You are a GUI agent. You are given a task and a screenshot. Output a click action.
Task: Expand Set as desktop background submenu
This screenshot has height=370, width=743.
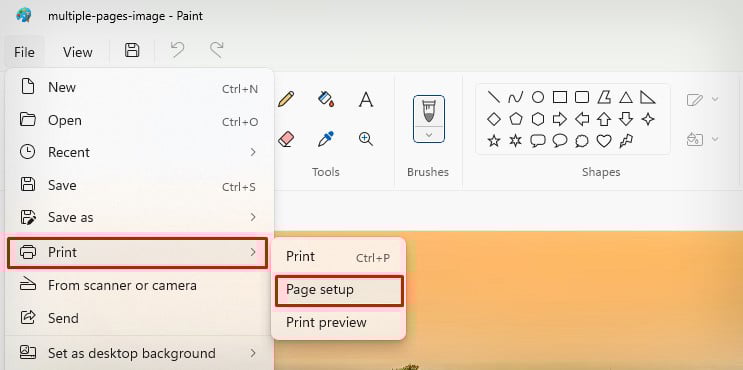[139, 353]
